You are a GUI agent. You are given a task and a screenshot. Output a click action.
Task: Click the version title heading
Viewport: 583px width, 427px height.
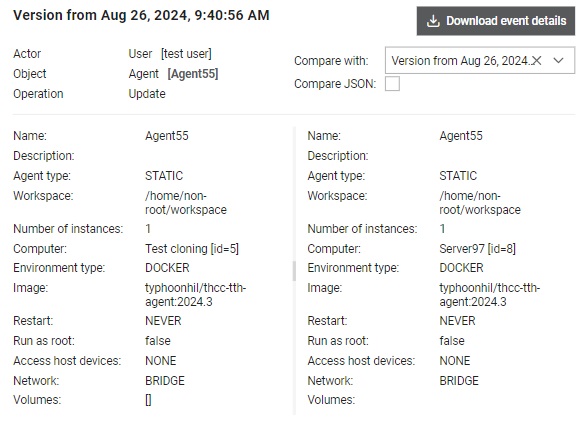(141, 16)
